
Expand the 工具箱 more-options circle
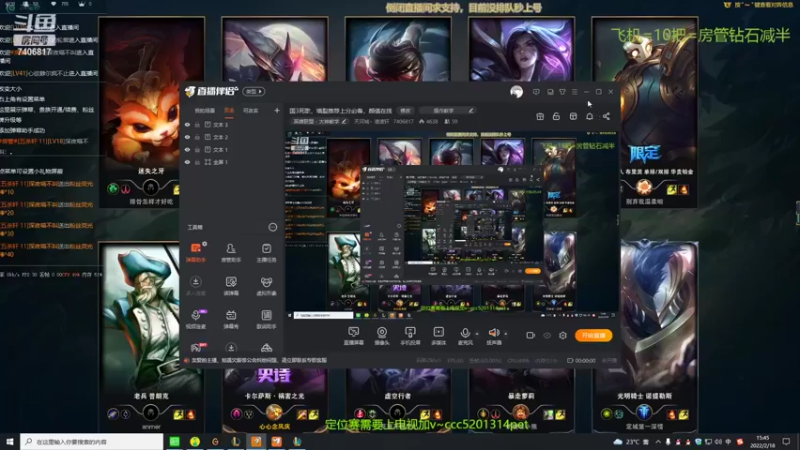(273, 227)
